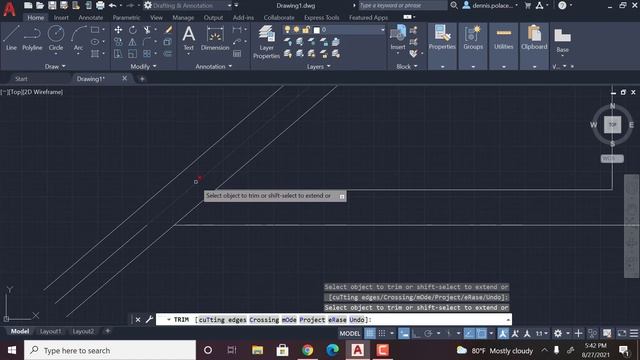Toggle annotation objects visibility

point(503,333)
